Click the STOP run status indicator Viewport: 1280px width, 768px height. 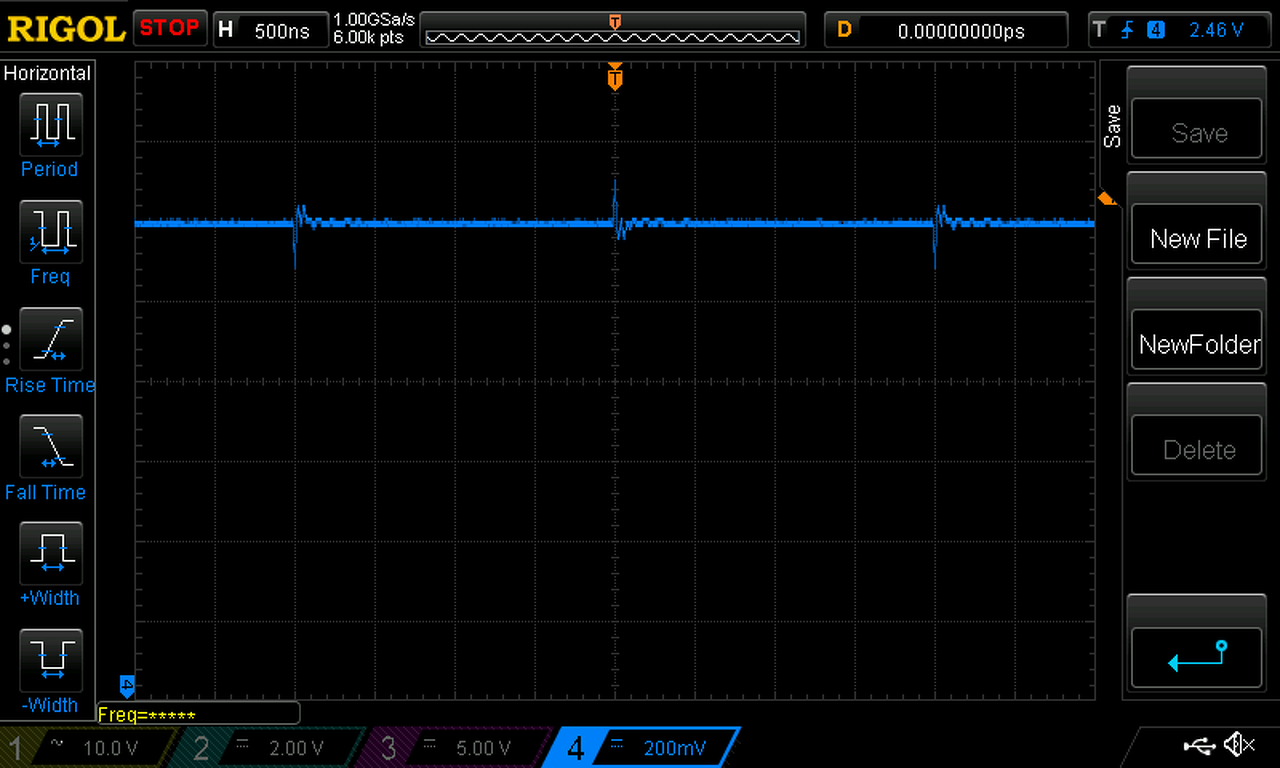click(x=169, y=28)
